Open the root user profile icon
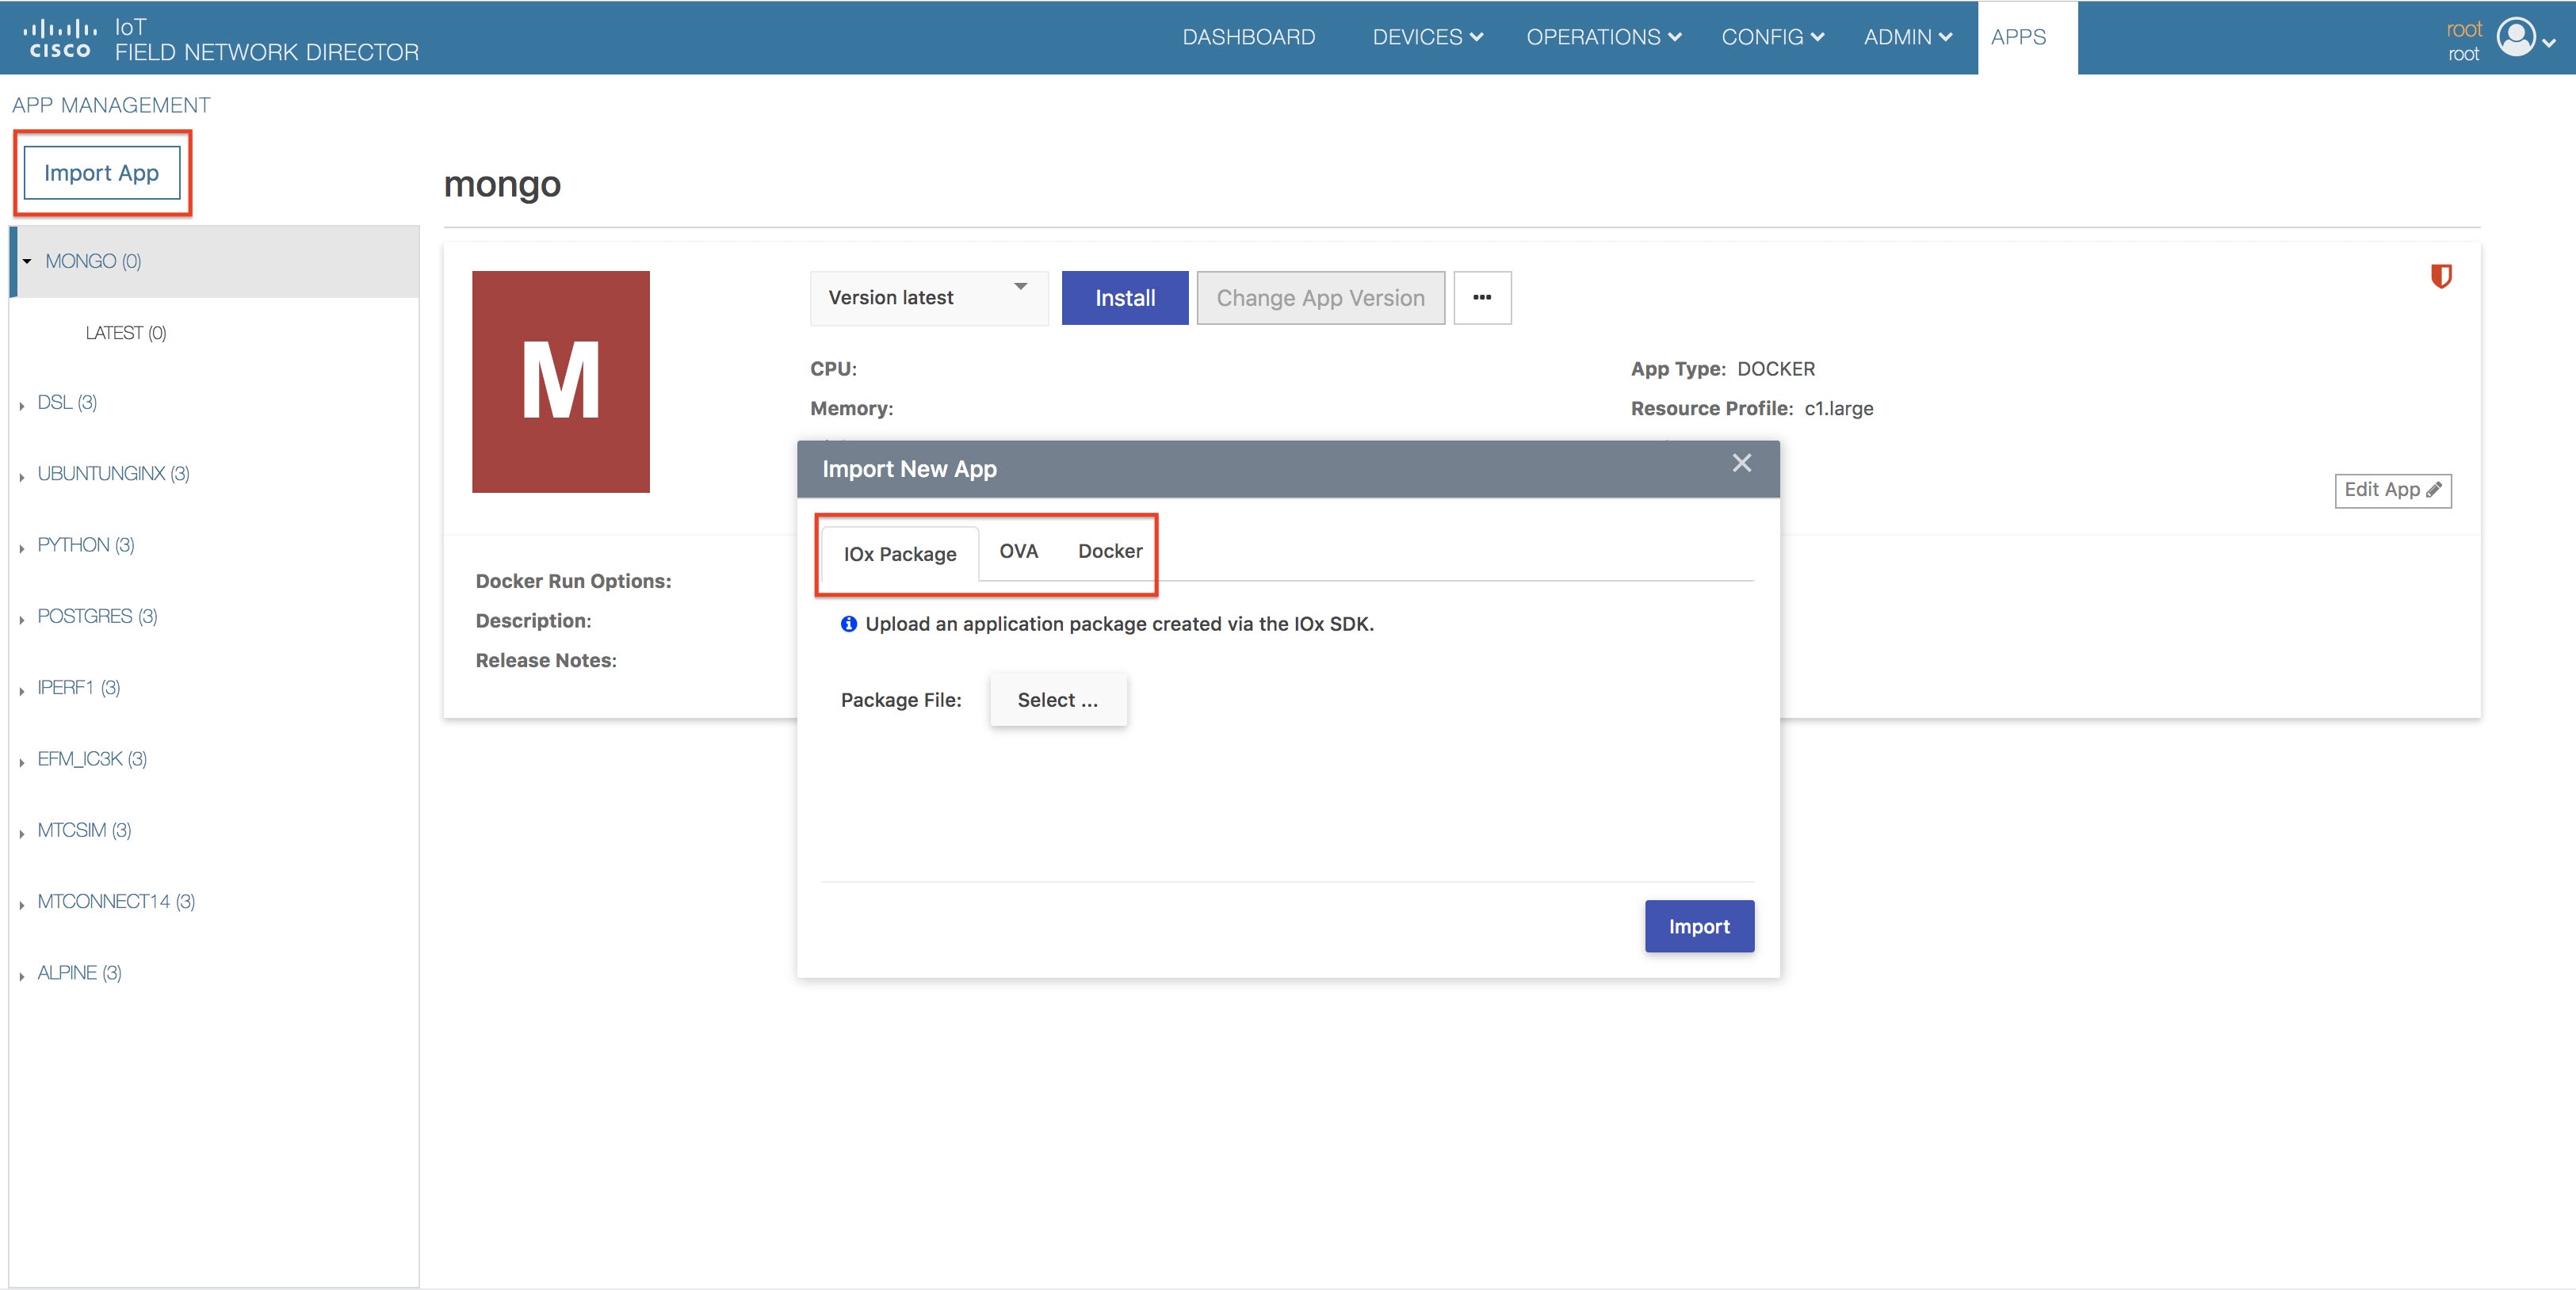 [x=2515, y=38]
